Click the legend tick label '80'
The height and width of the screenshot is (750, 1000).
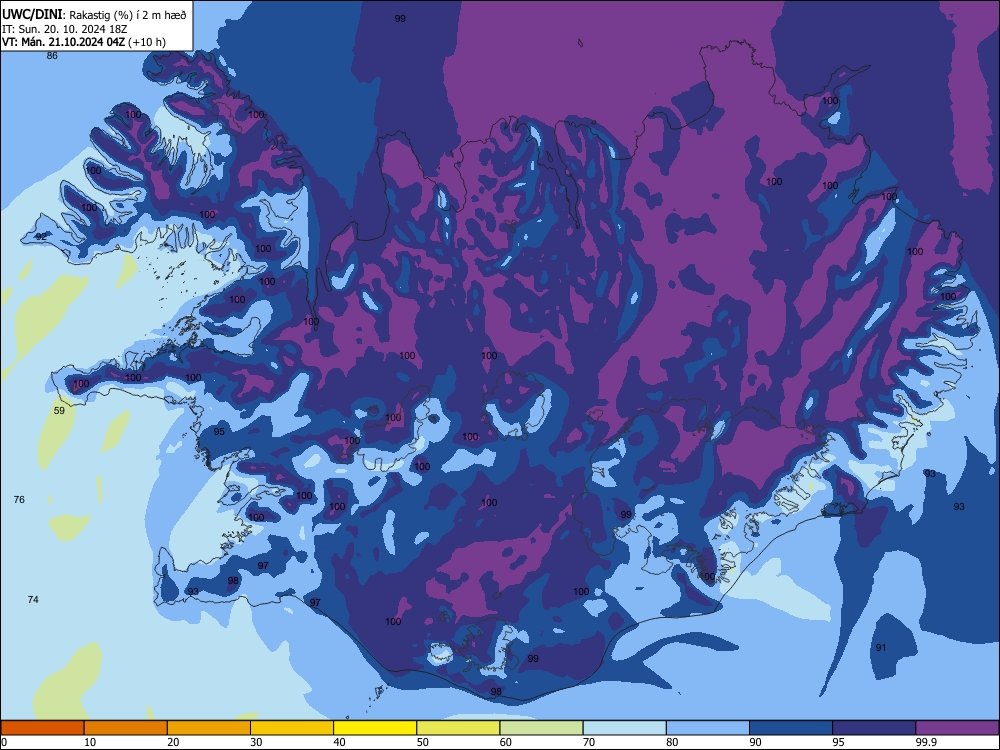[x=672, y=742]
